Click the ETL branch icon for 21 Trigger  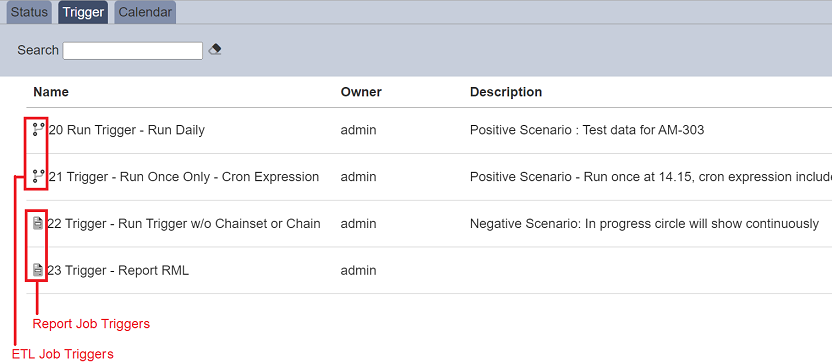click(x=38, y=176)
